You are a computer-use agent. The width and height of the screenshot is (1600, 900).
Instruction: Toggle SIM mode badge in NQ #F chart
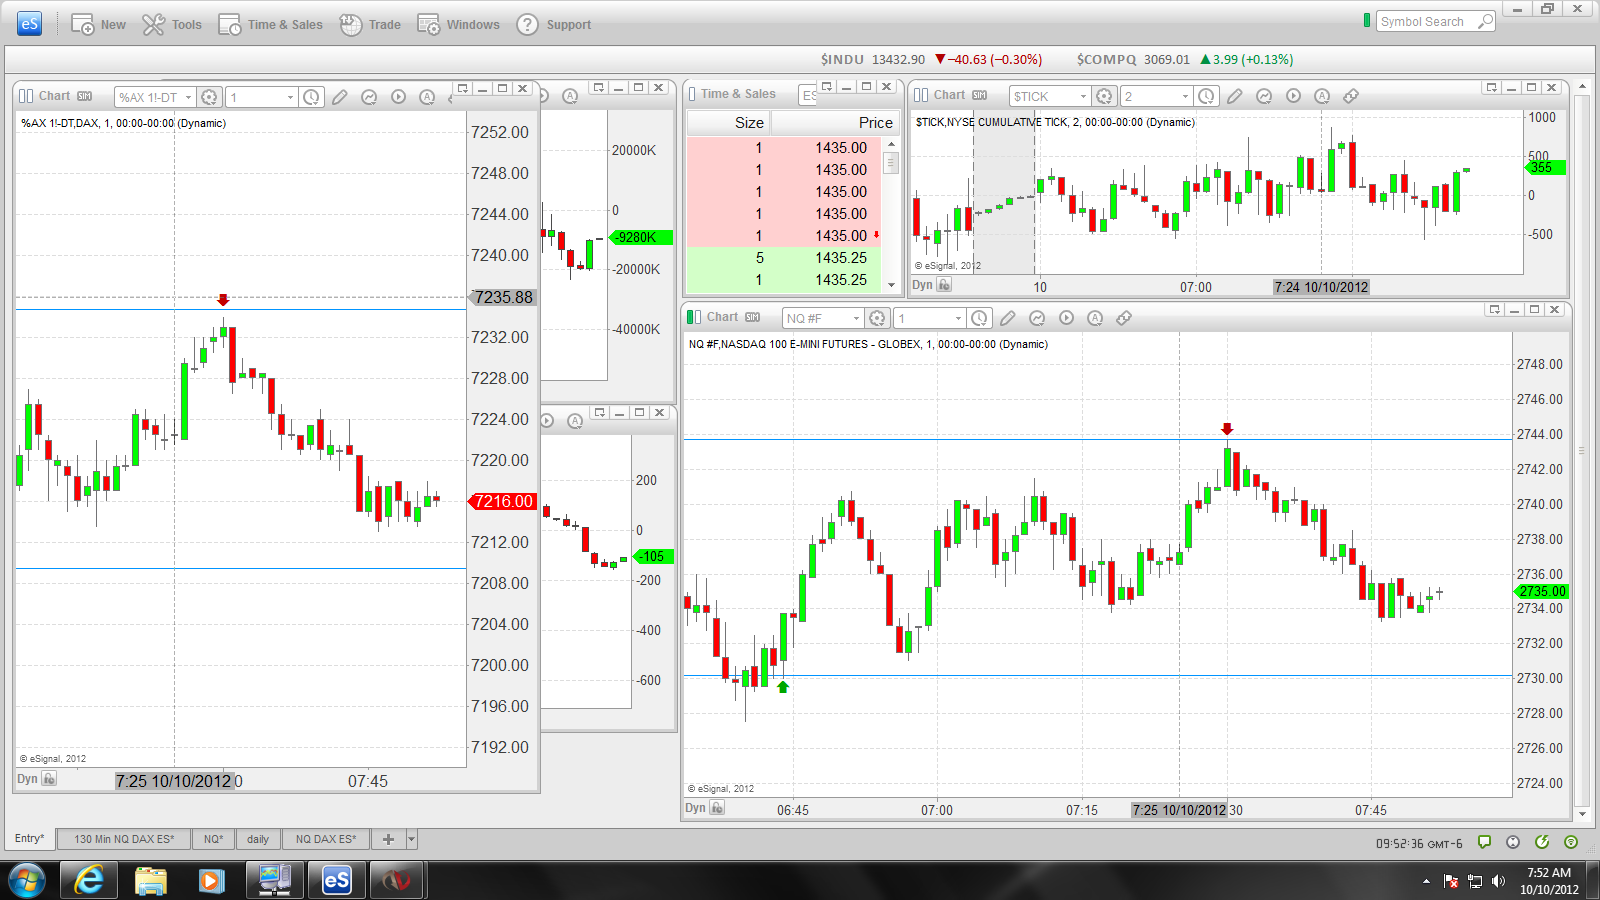pyautogui.click(x=752, y=317)
